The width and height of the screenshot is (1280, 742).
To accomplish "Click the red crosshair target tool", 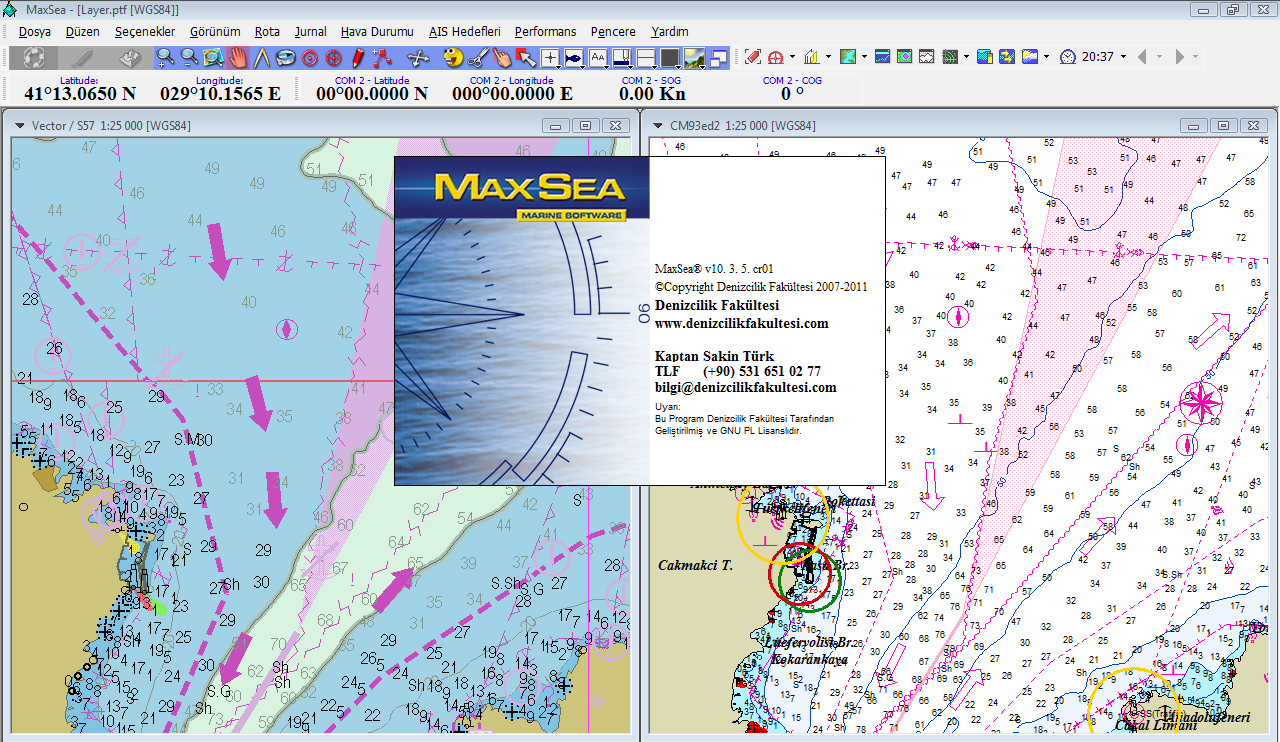I will [334, 57].
